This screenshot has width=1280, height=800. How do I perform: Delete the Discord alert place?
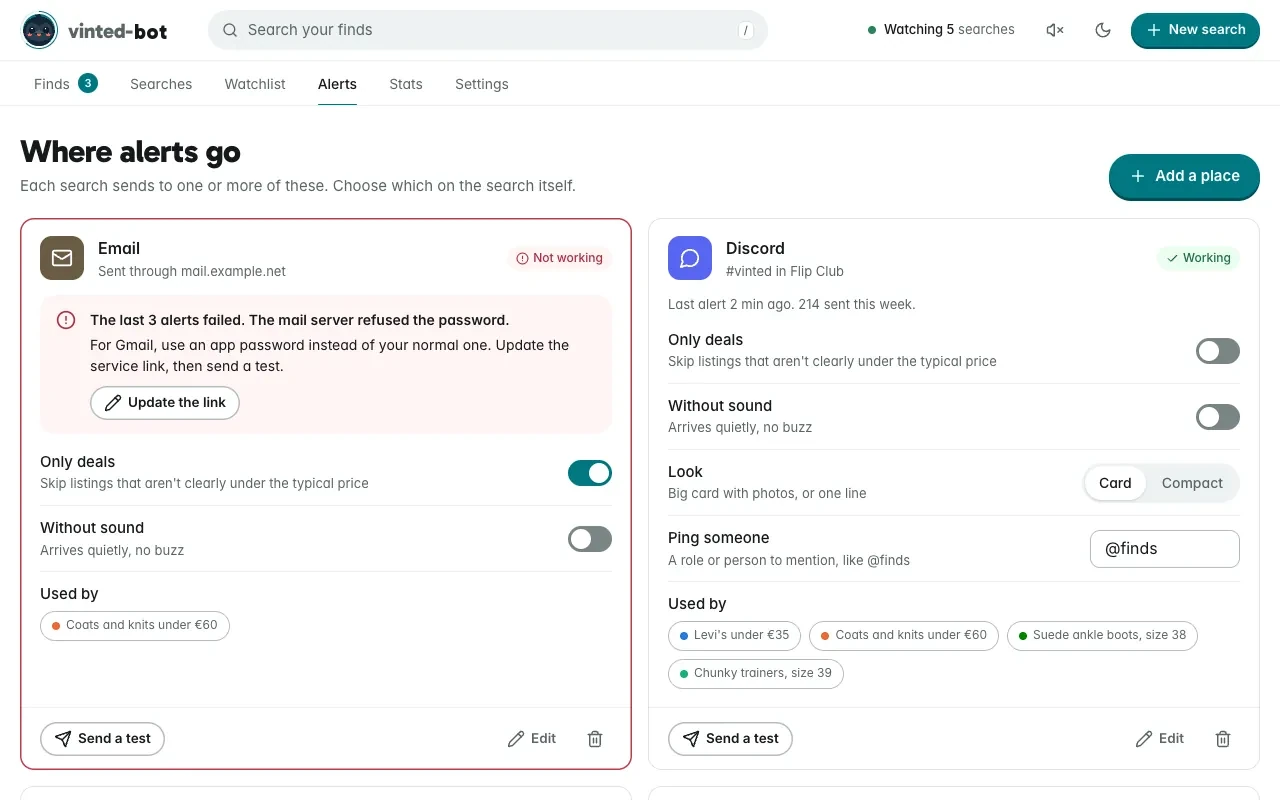(1223, 739)
